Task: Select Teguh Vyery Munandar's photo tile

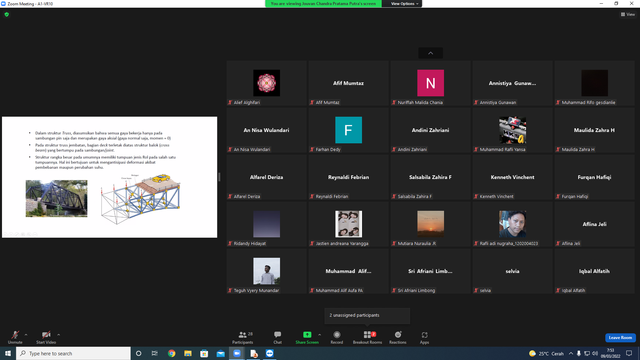Action: pyautogui.click(x=267, y=271)
